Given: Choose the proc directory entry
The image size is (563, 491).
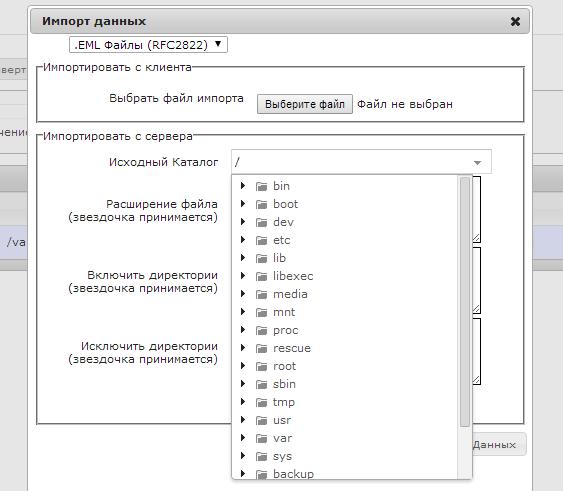Looking at the screenshot, I should [285, 330].
